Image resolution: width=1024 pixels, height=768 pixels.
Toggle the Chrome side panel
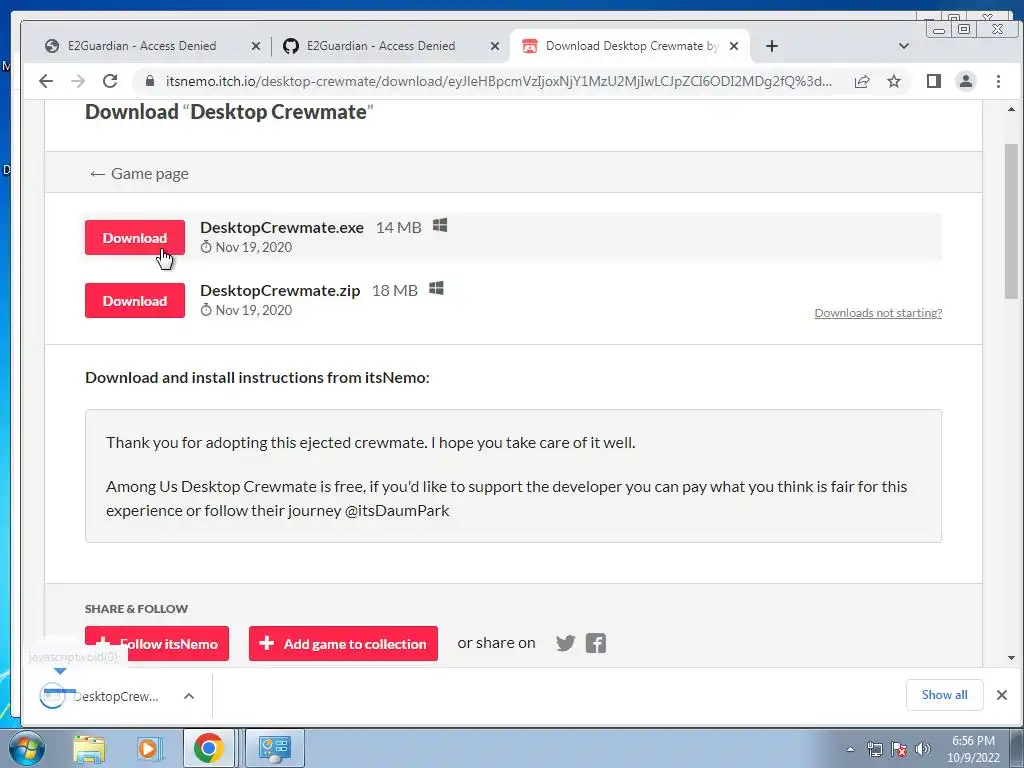click(x=934, y=81)
